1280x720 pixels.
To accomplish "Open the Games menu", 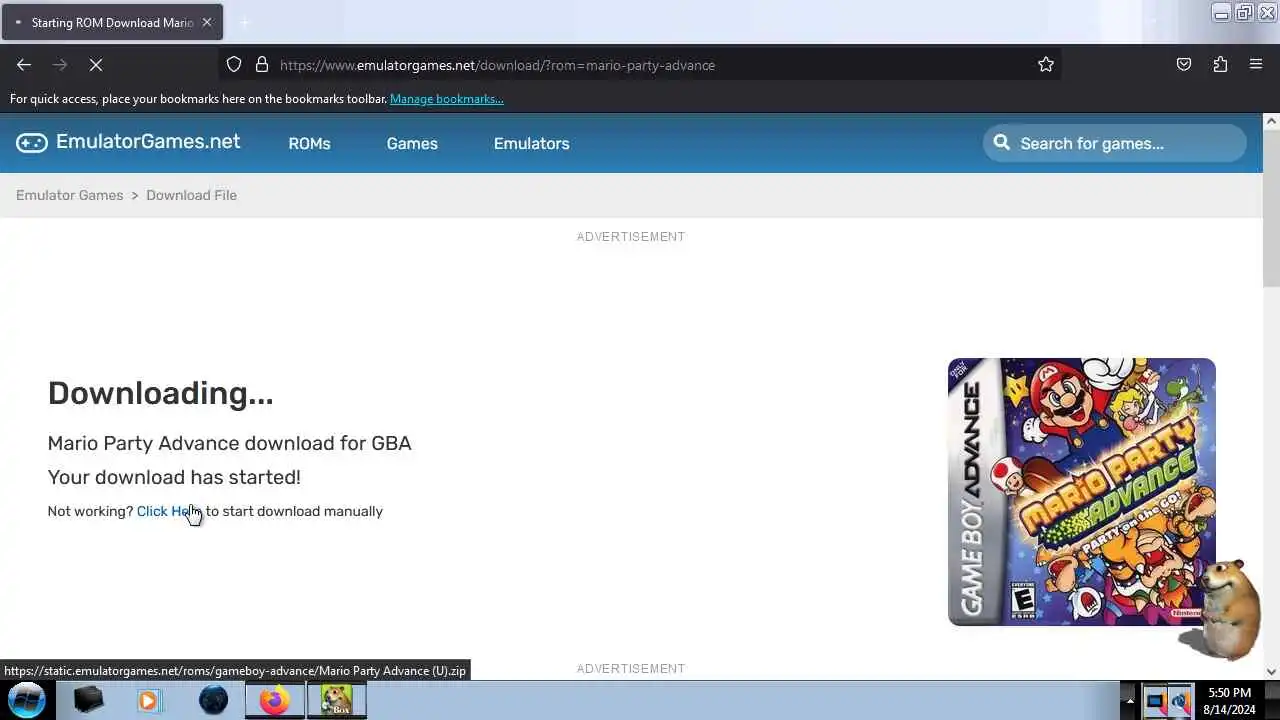I will [412, 144].
